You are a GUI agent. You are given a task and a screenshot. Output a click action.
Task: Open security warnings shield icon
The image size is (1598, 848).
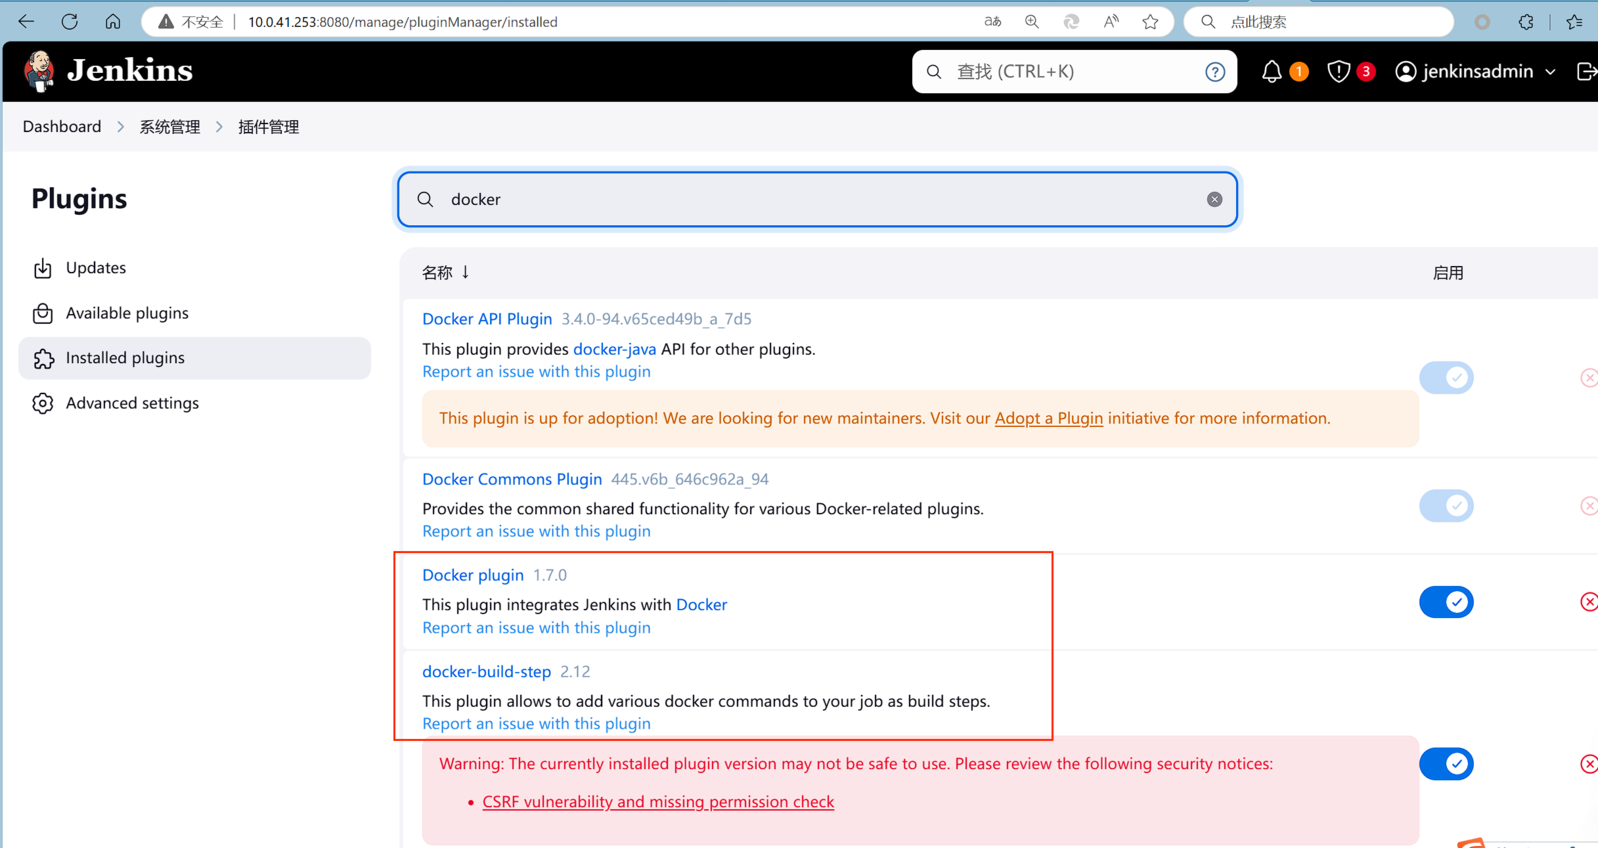click(1338, 72)
